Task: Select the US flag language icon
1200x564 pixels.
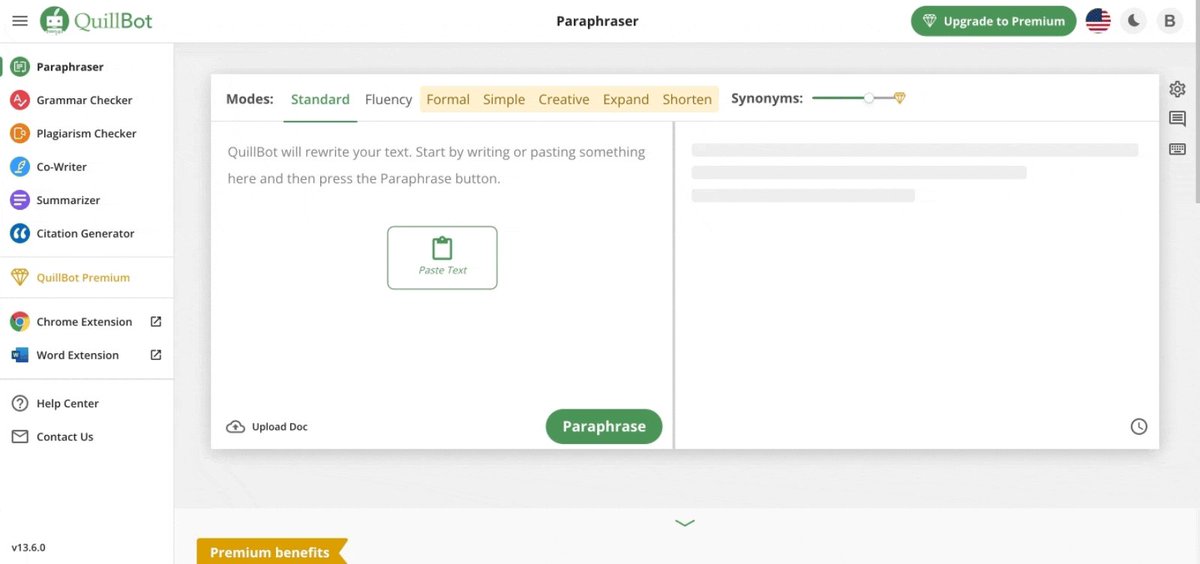Action: pos(1098,21)
